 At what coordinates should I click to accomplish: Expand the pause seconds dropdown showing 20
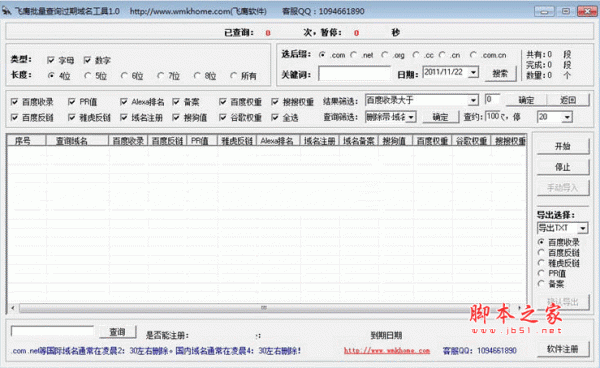tap(567, 117)
